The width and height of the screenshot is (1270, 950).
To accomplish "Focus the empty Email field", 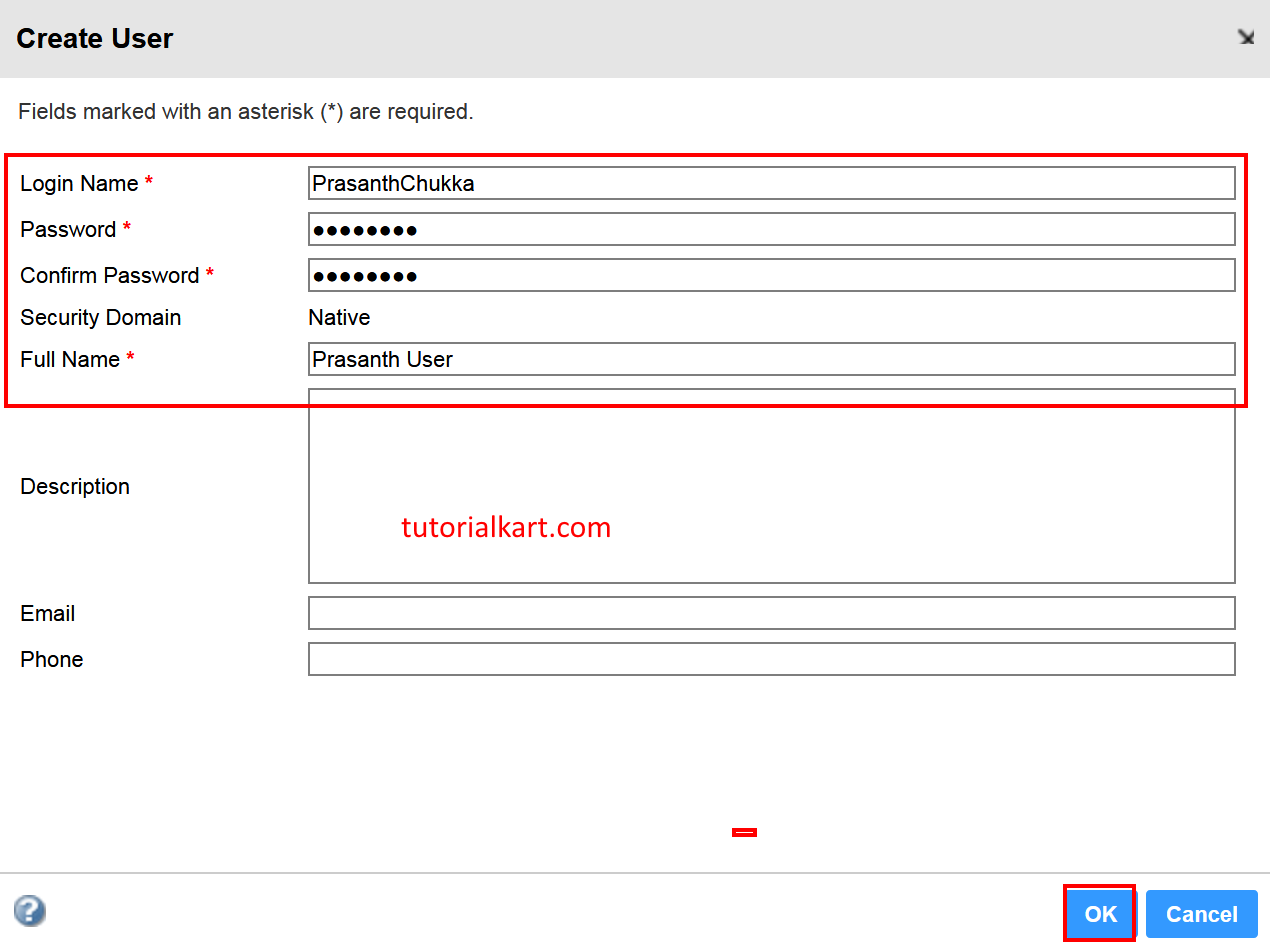I will pos(770,613).
